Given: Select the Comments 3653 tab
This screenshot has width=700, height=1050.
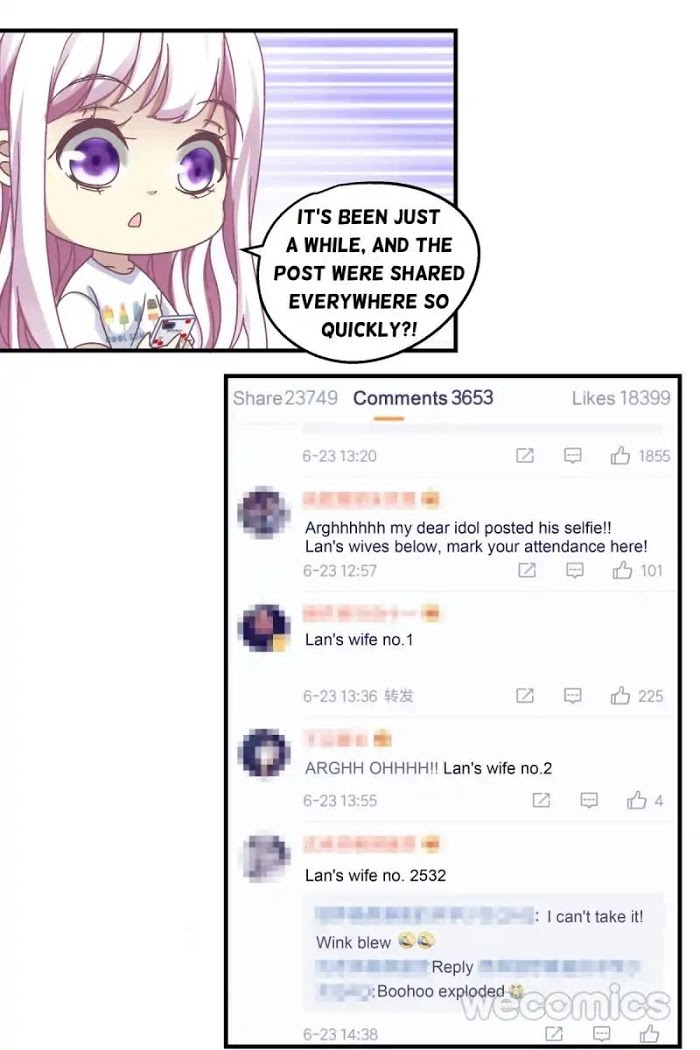Looking at the screenshot, I should 423,398.
